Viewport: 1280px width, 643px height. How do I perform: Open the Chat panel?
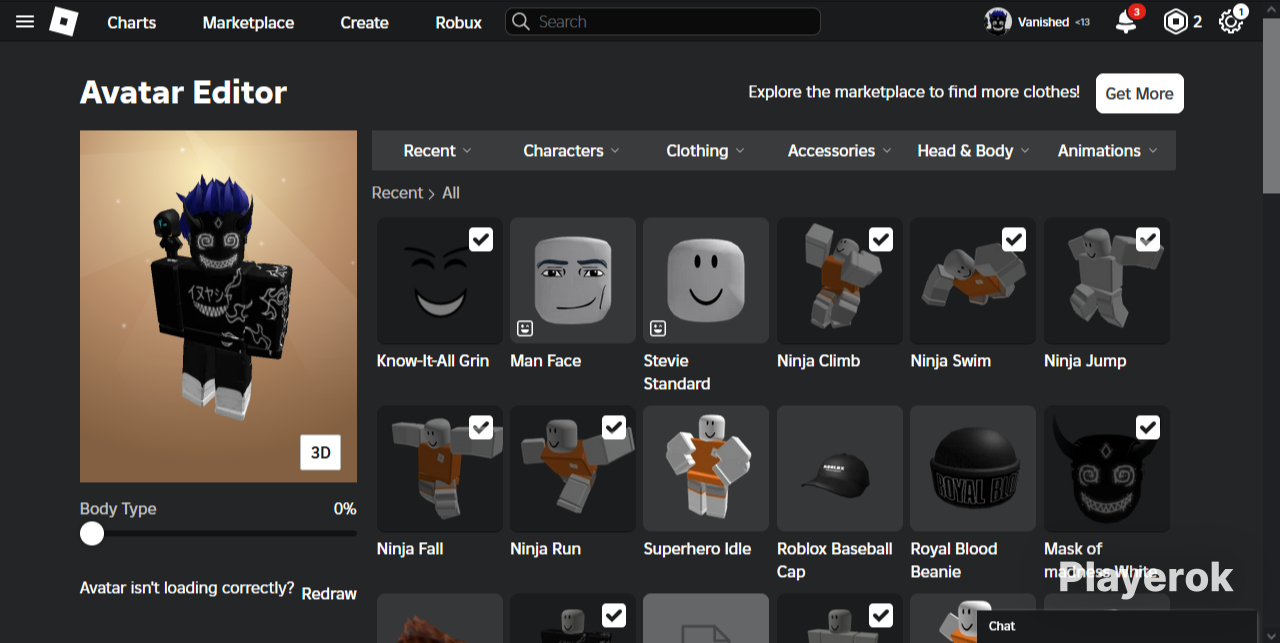coord(1117,626)
